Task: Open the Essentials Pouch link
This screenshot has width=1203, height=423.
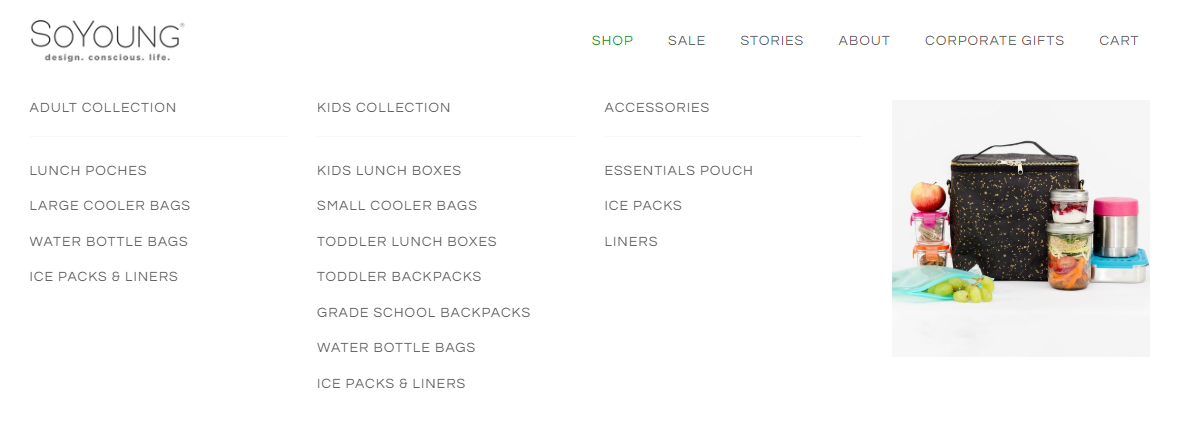Action: point(679,171)
